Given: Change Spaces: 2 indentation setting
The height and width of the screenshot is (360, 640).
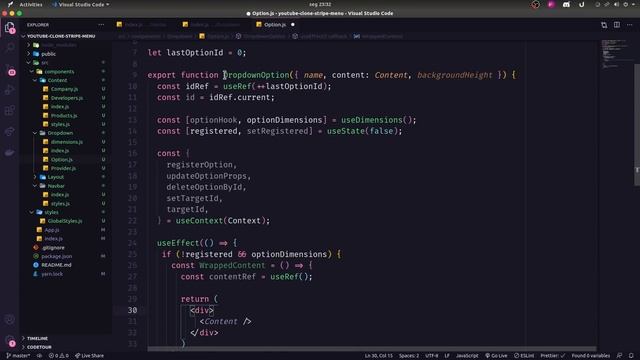Looking at the screenshot, I should (409, 356).
